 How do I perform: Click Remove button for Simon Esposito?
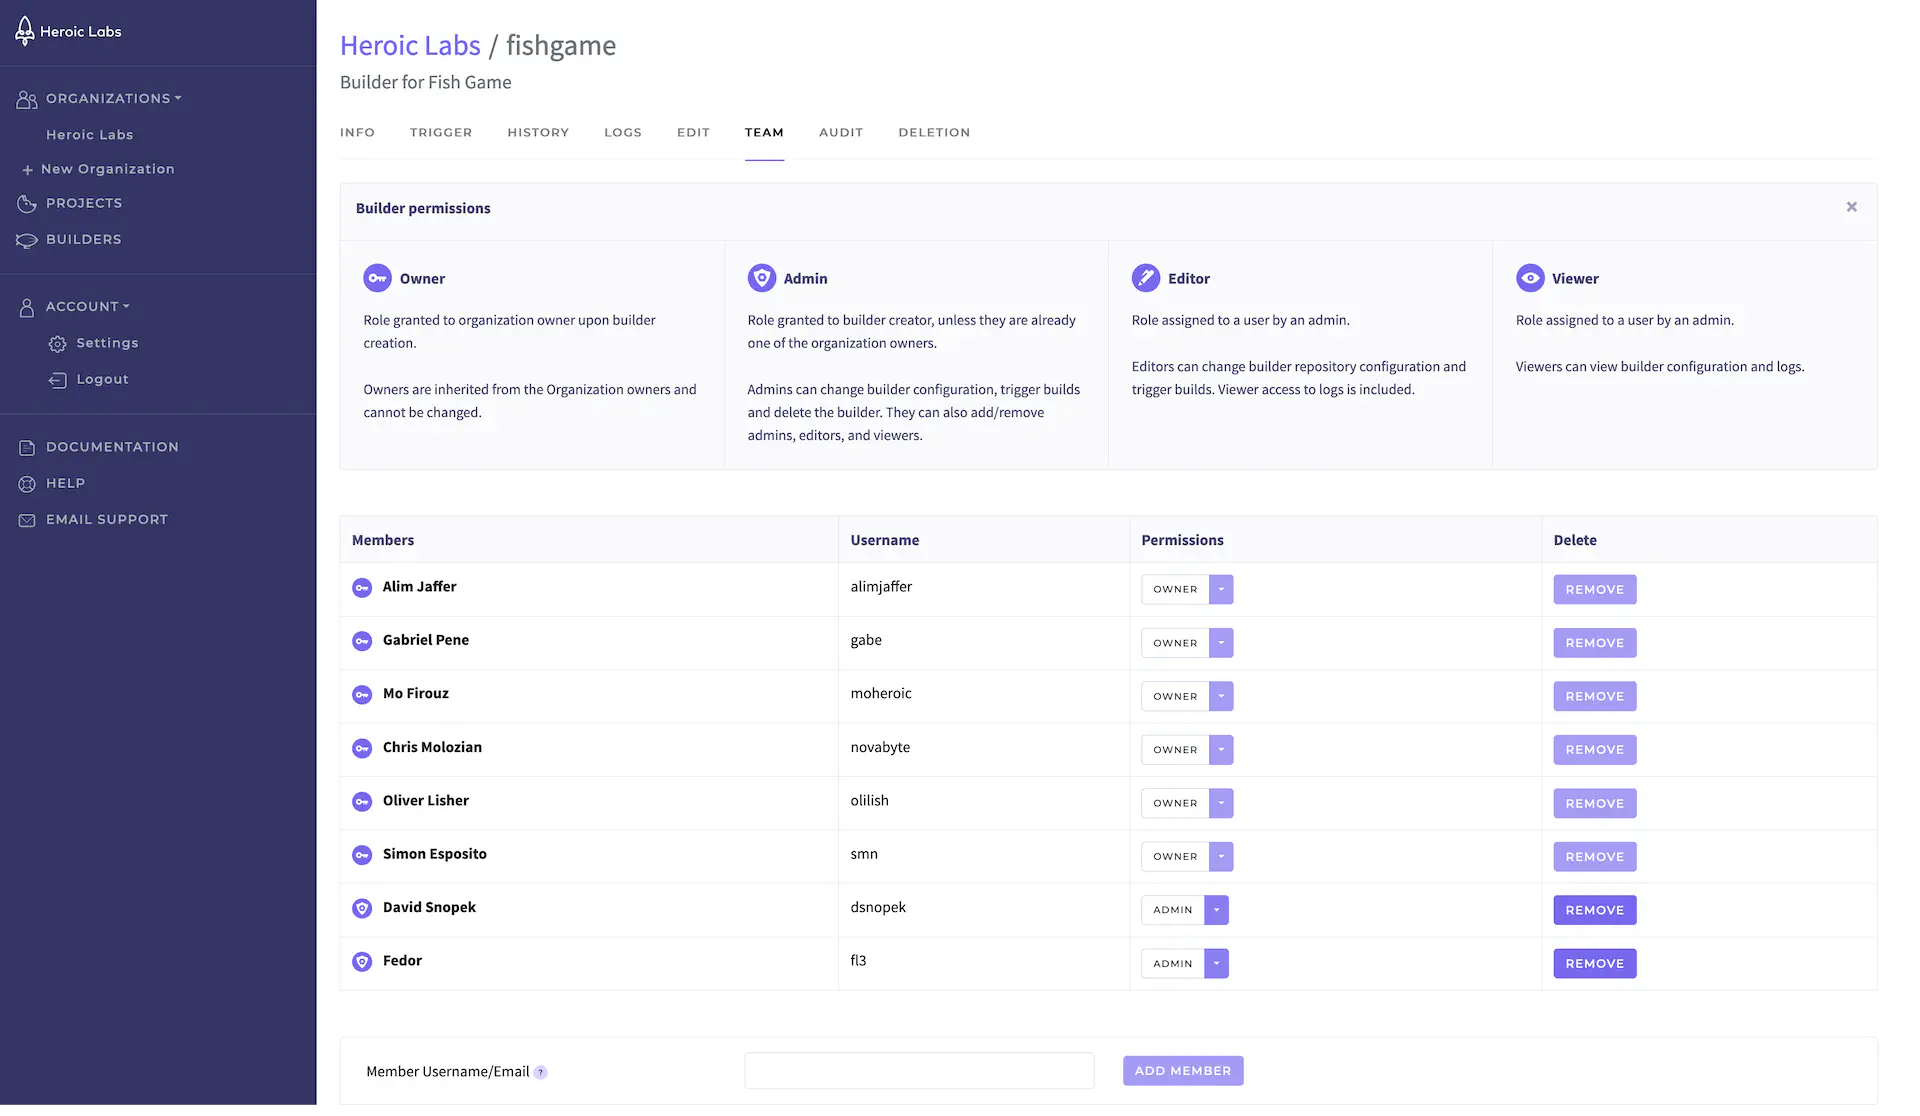coord(1595,857)
